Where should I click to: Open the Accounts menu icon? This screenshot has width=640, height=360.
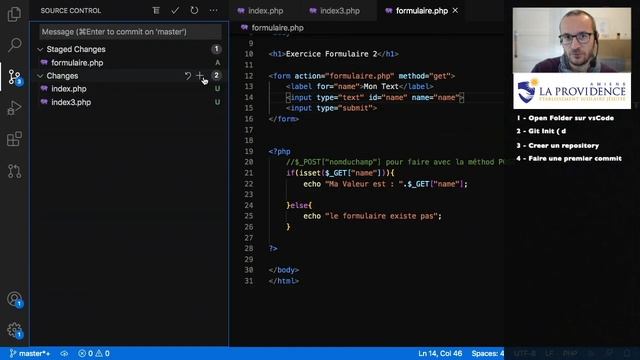click(x=15, y=299)
